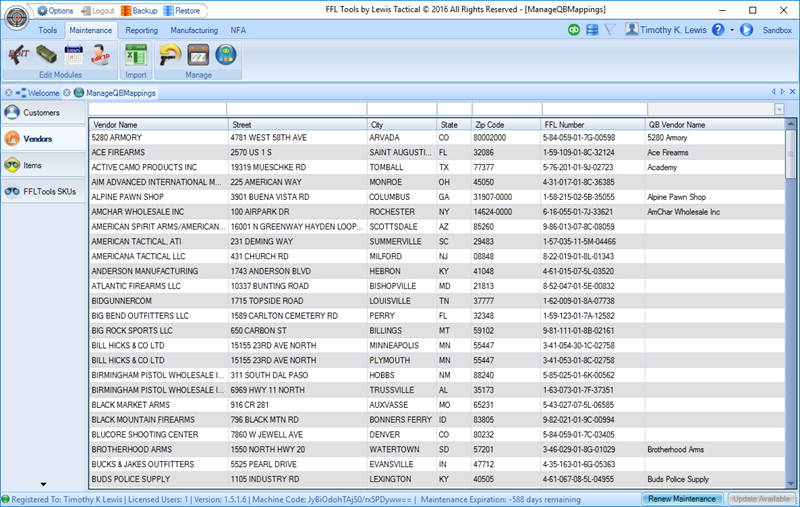
Task: Show next document tab using right arrow
Action: pos(782,92)
